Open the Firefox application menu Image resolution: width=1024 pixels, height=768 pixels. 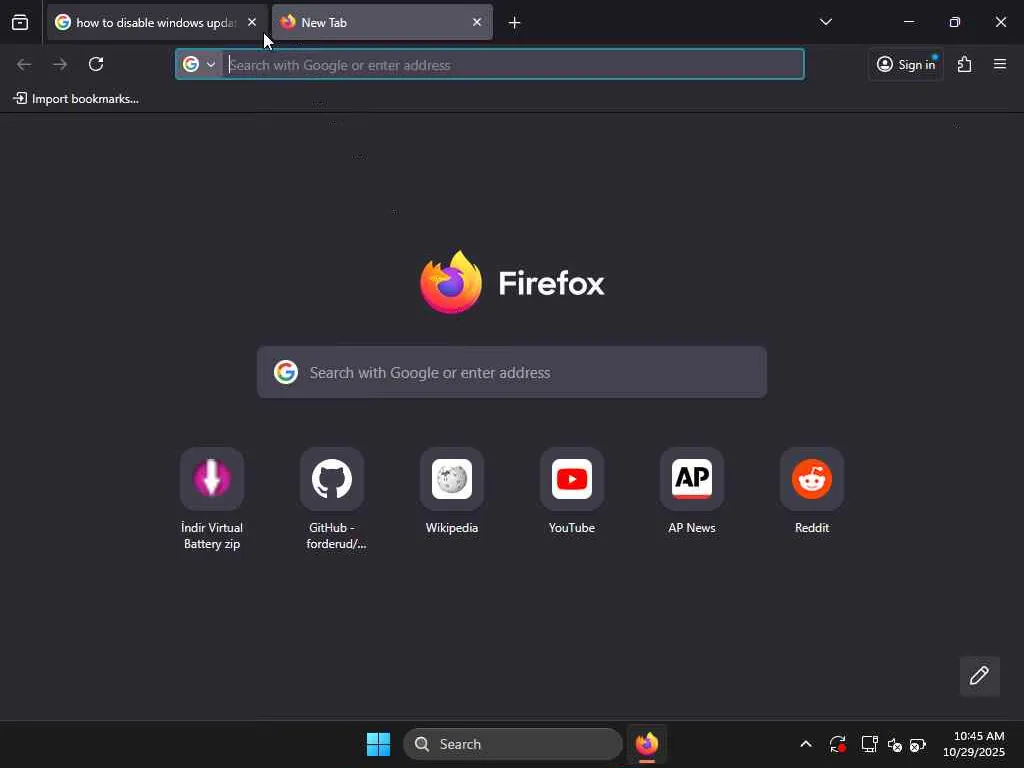[x=1000, y=64]
